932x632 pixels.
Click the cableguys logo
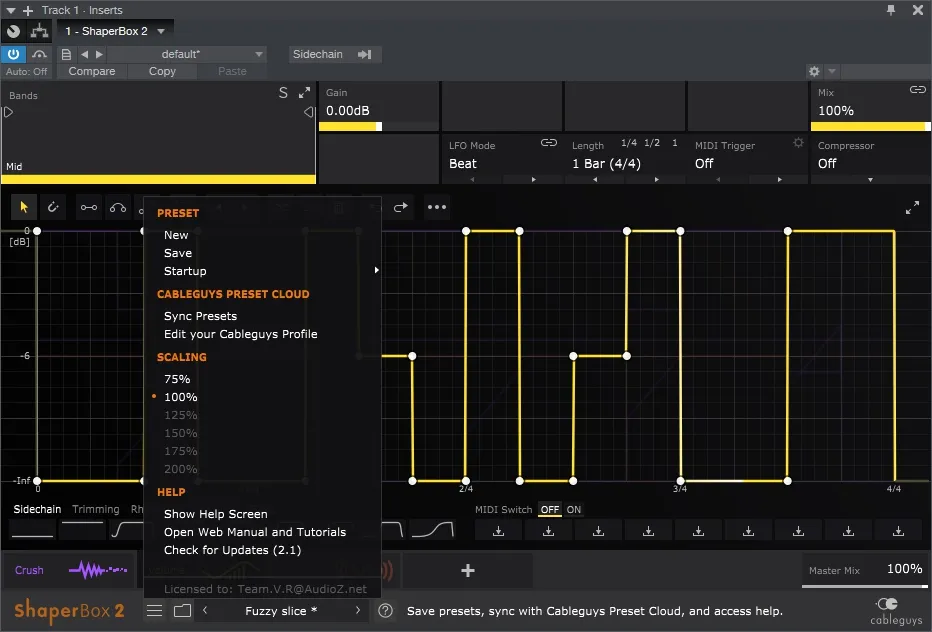pyautogui.click(x=896, y=611)
